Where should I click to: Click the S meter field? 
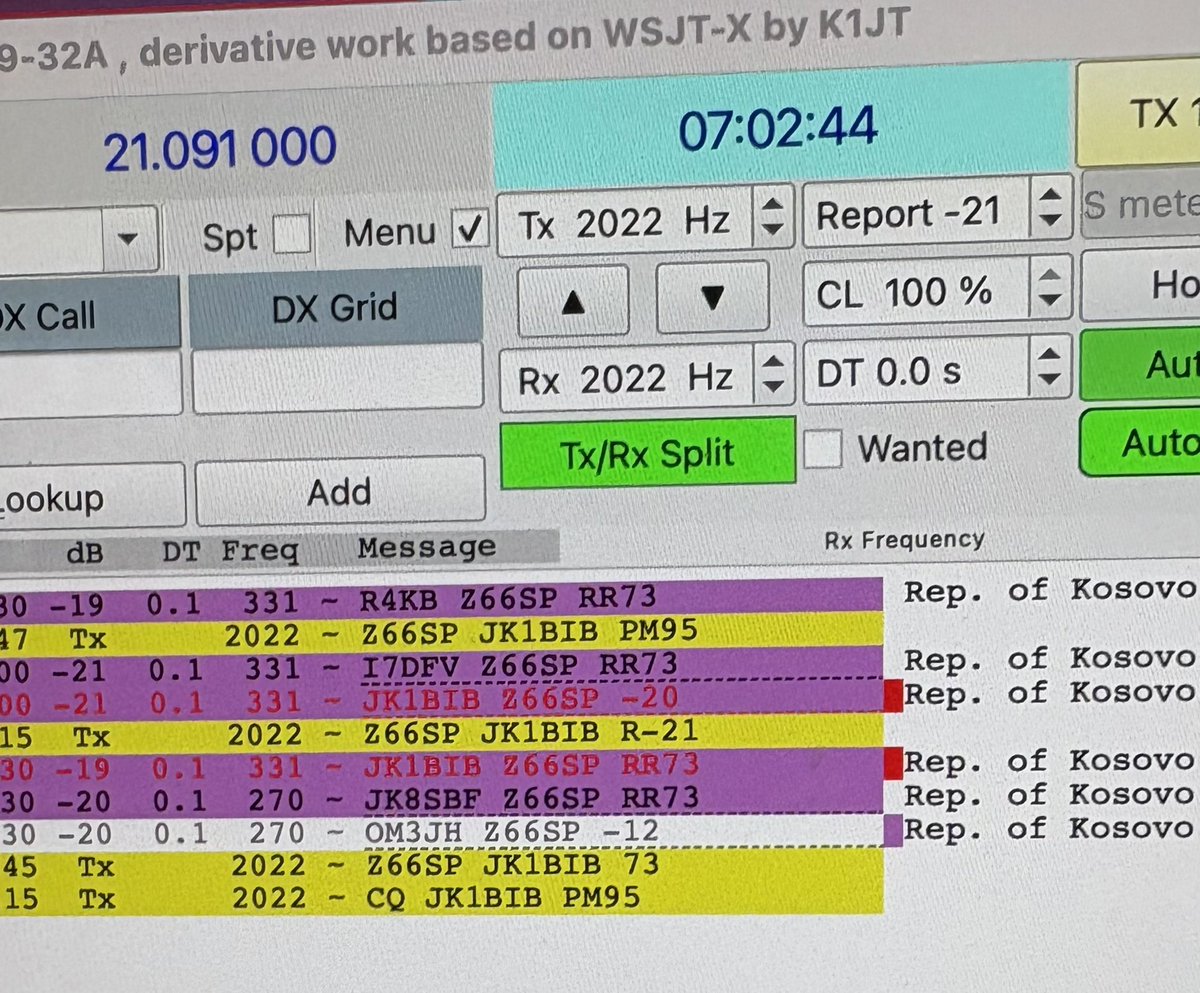[x=1142, y=204]
